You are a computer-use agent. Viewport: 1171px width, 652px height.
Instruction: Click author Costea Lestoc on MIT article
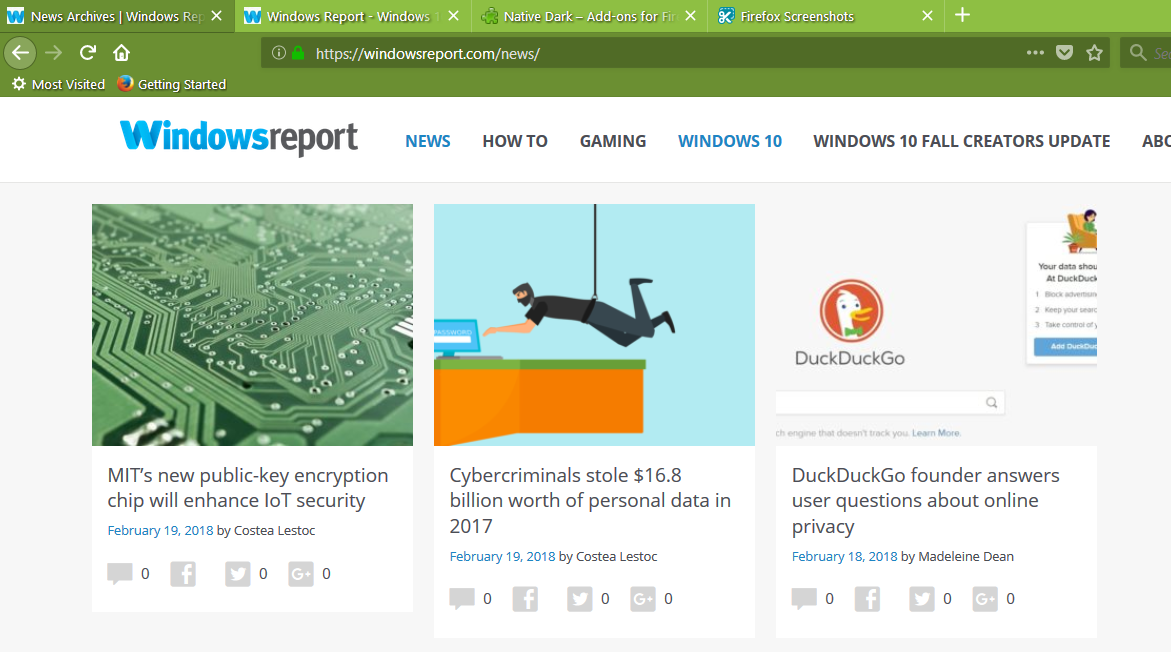click(275, 530)
